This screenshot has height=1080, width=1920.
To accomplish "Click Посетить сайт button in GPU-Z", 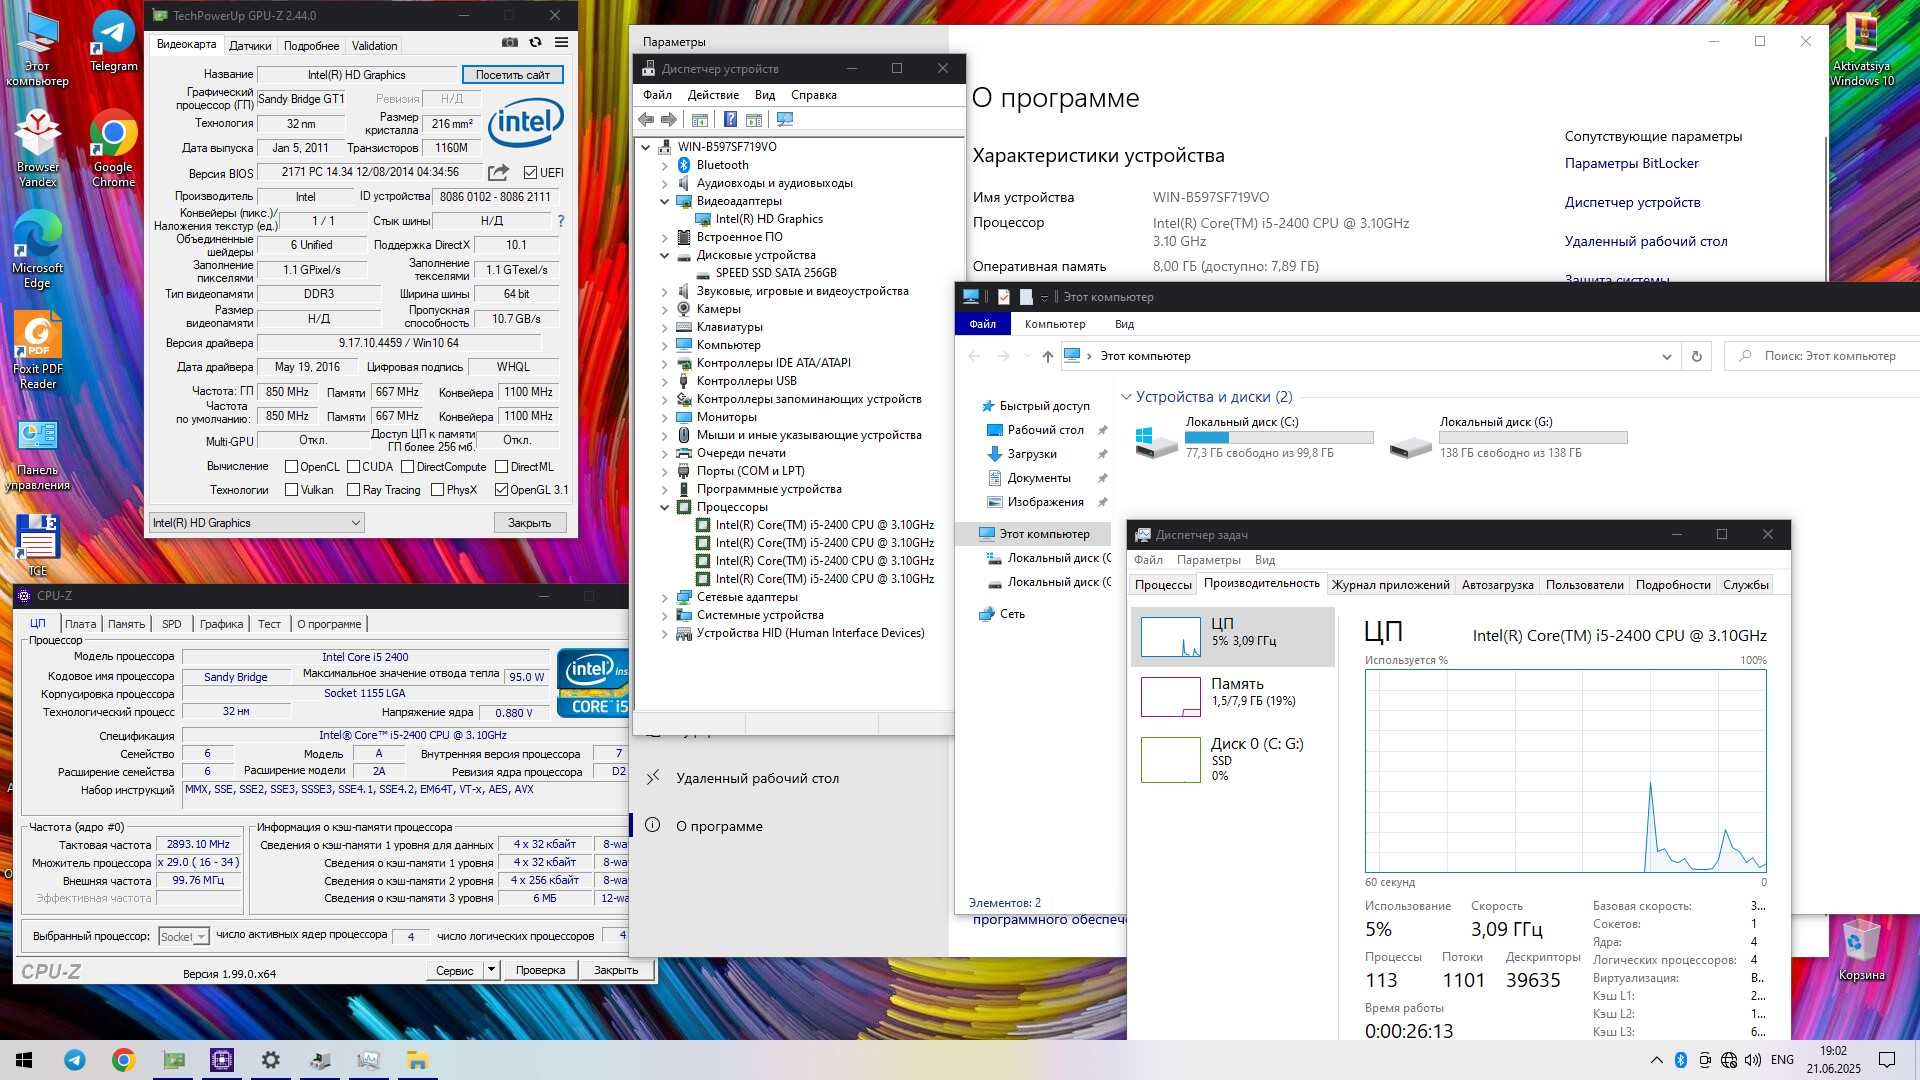I will [513, 75].
